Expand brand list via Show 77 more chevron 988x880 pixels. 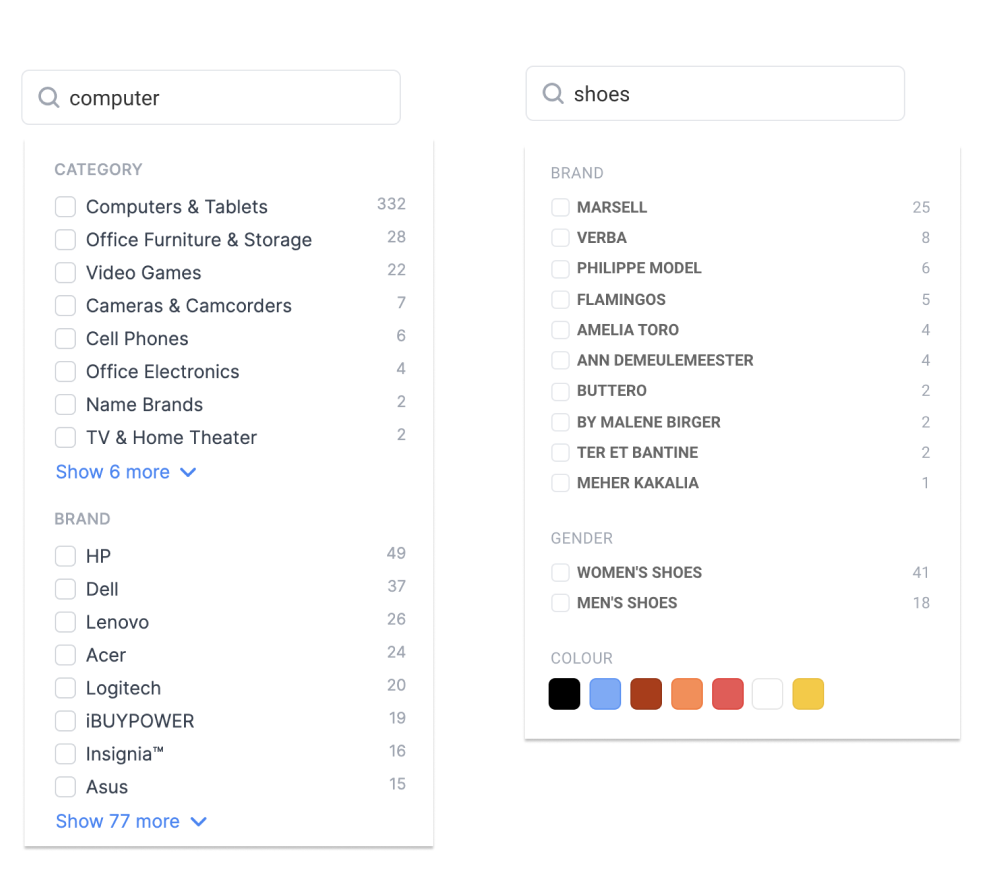[198, 821]
